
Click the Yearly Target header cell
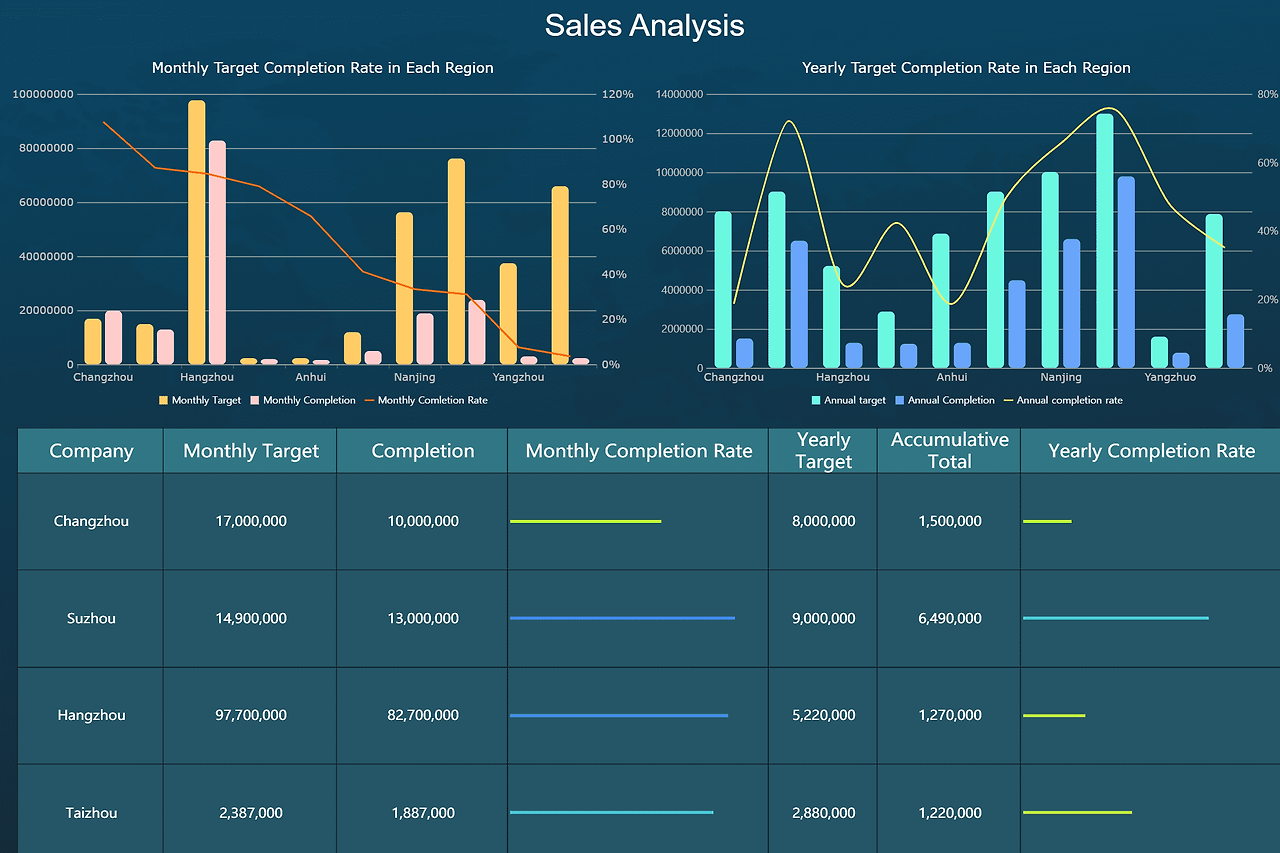(822, 451)
